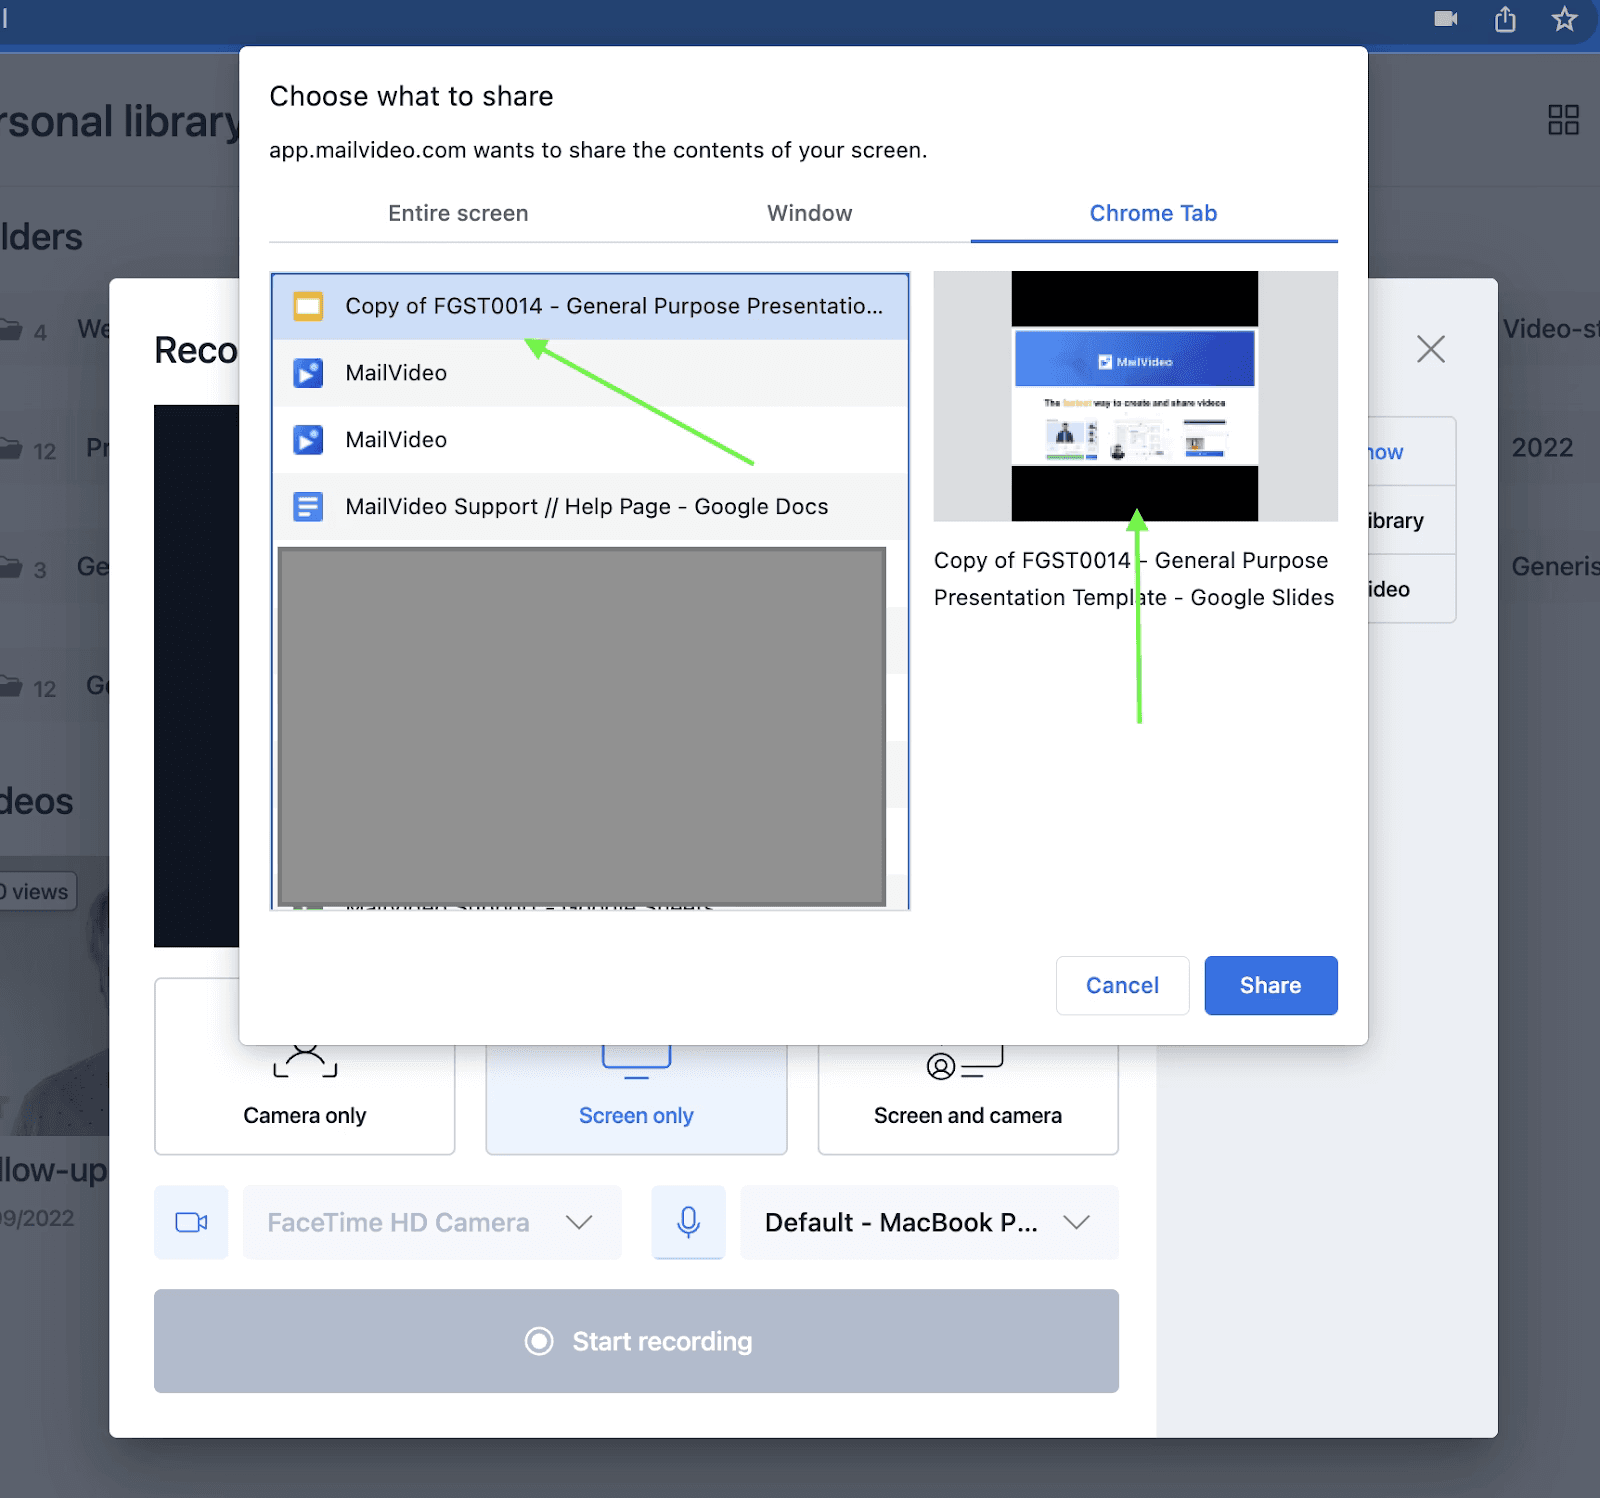Toggle the microphone icon button
The width and height of the screenshot is (1600, 1498).
[688, 1222]
